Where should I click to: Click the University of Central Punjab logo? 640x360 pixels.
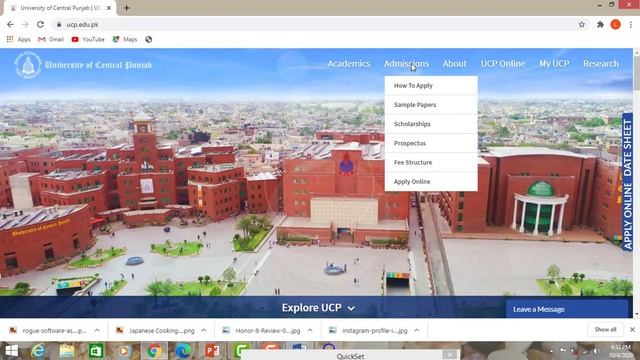tap(83, 64)
